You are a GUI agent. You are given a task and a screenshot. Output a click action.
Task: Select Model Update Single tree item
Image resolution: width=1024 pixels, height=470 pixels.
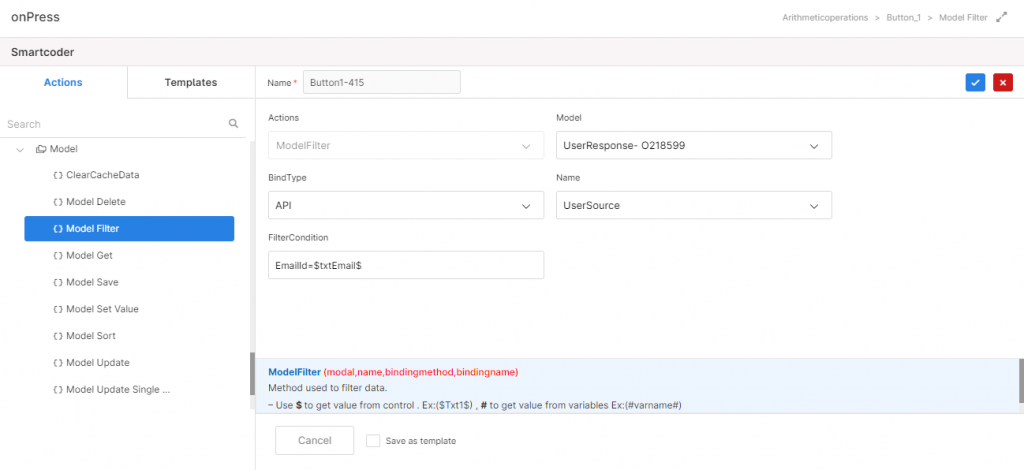tap(118, 389)
